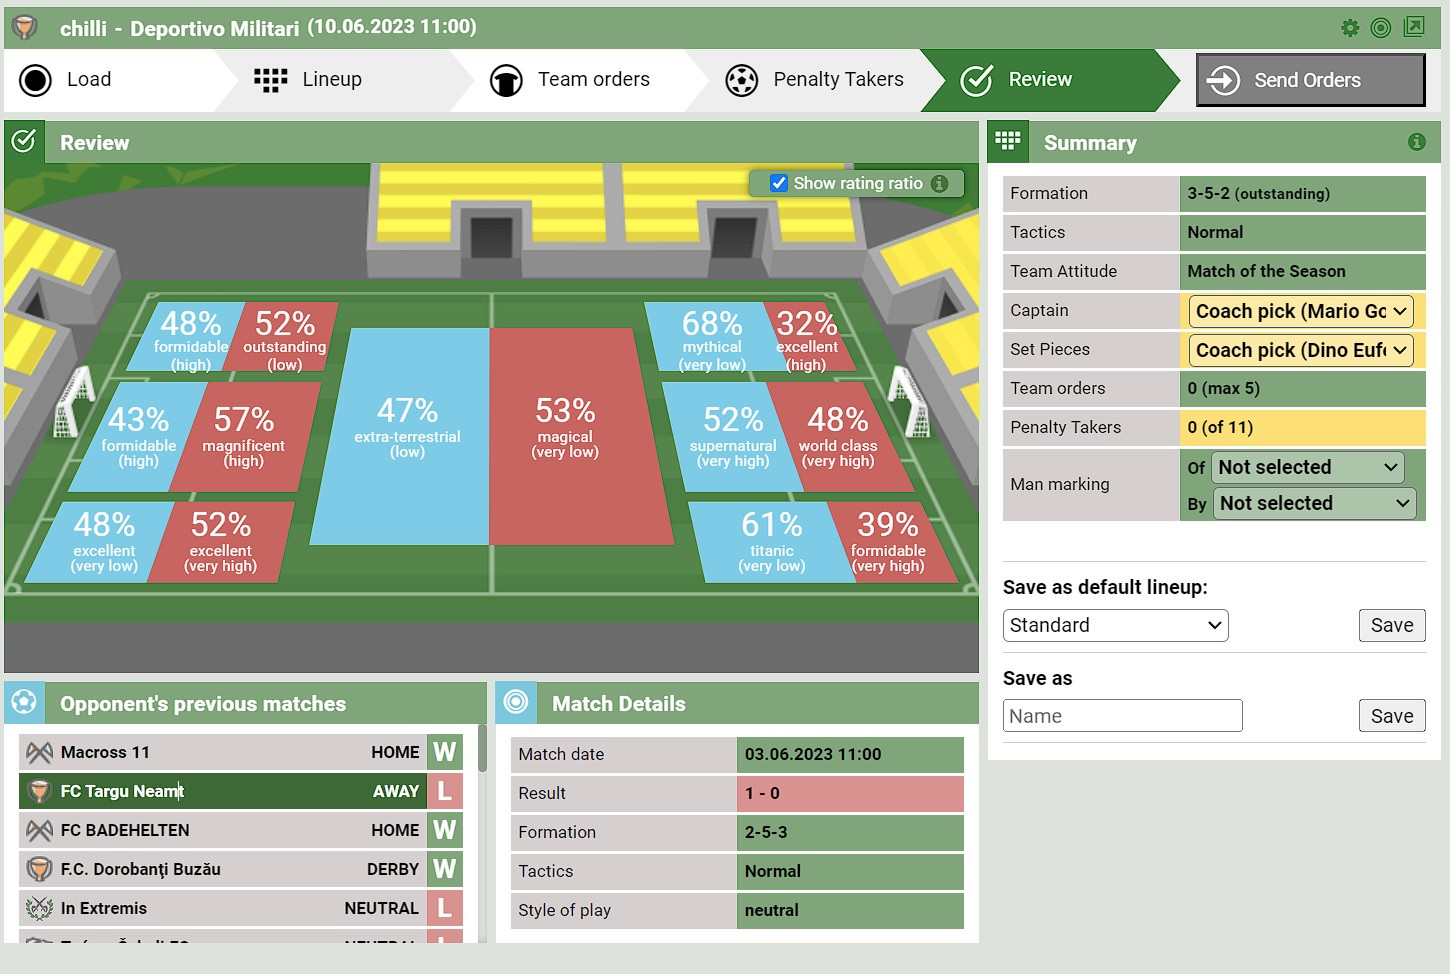Screen dimensions: 1450x974
Task: Click the target circle icon in title bar
Action: [x=1381, y=28]
